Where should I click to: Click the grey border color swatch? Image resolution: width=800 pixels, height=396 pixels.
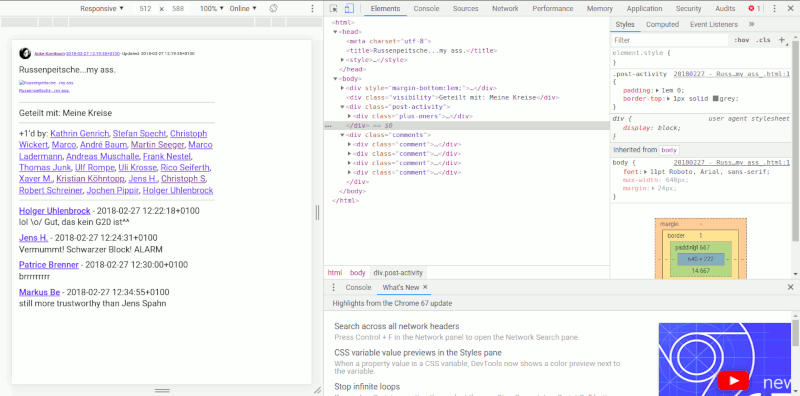[x=716, y=98]
